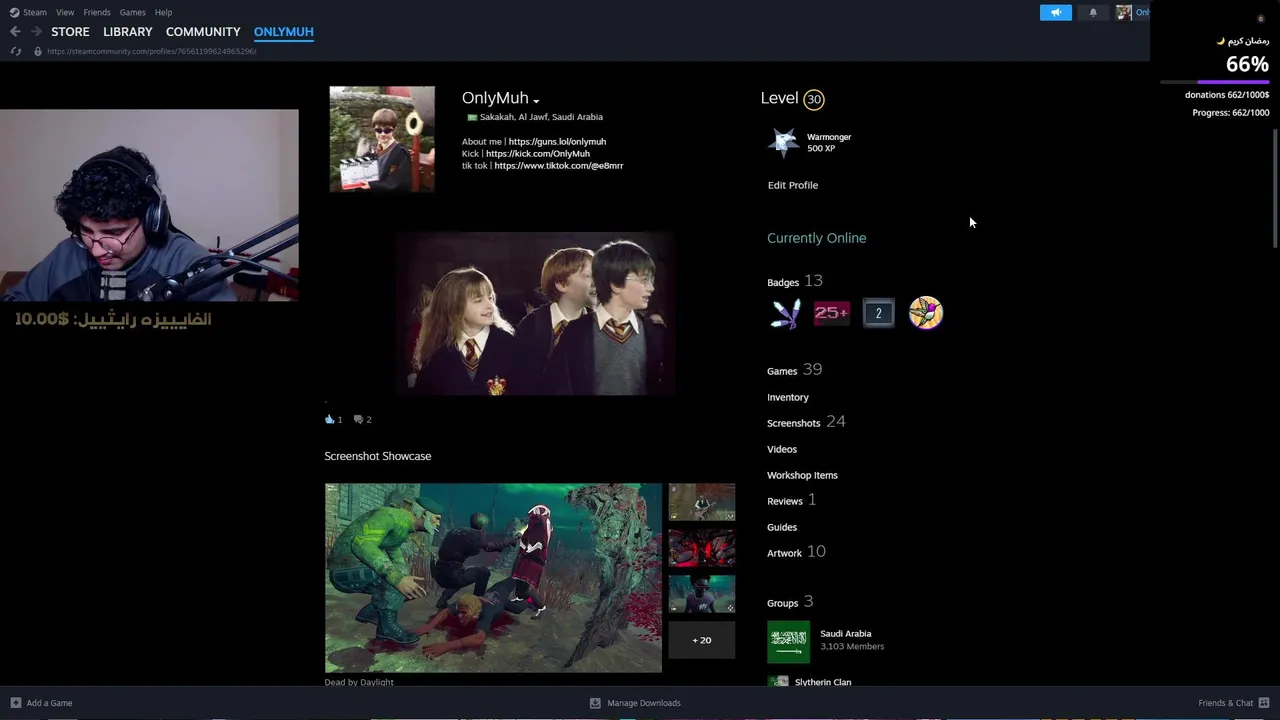Open the large Dead by Daylight screenshot
The width and height of the screenshot is (1280, 720).
coord(493,578)
